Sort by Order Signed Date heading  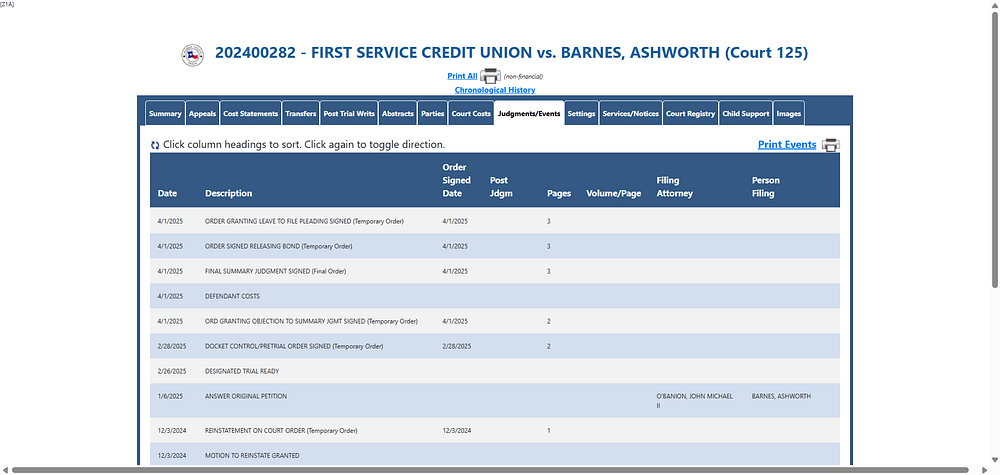click(x=457, y=180)
